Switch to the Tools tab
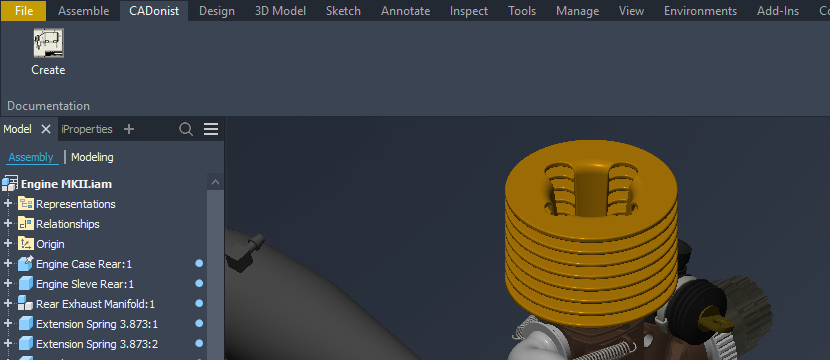The width and height of the screenshot is (830, 360). click(522, 11)
